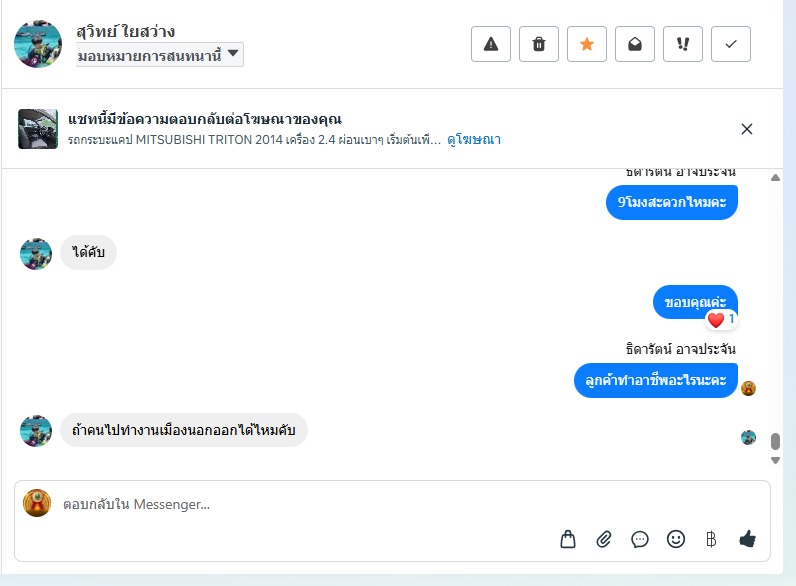This screenshot has height=586, width=796.
Task: Open the มอบหมายการสนทนานี้ assignment dropdown
Action: click(160, 55)
